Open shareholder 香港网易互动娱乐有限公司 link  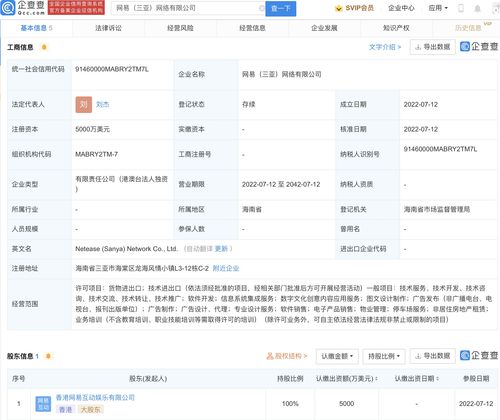click(95, 397)
